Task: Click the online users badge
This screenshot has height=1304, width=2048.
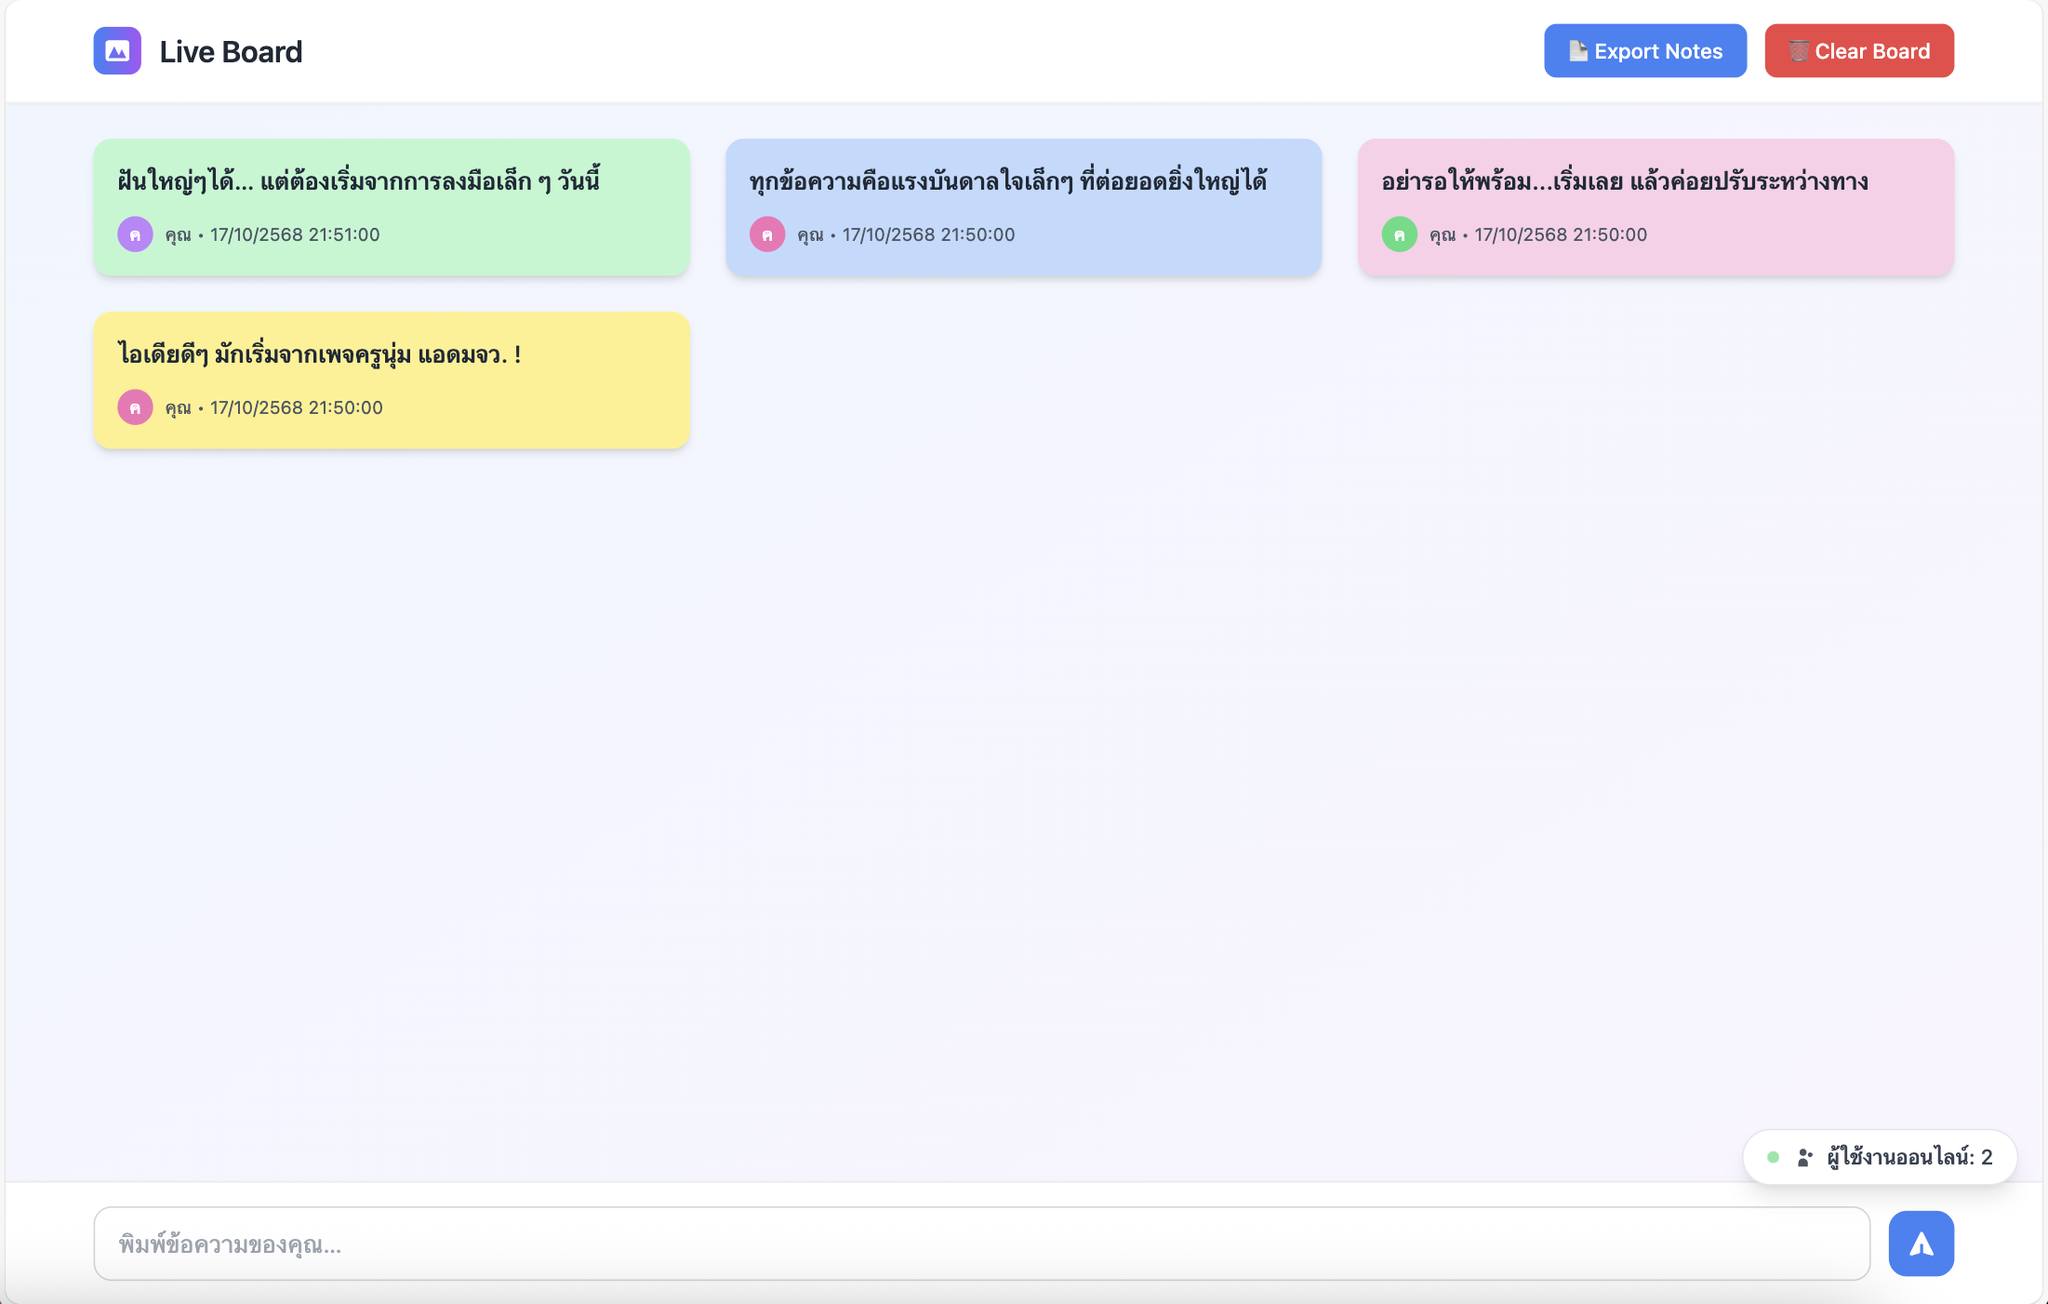Action: 1880,1157
